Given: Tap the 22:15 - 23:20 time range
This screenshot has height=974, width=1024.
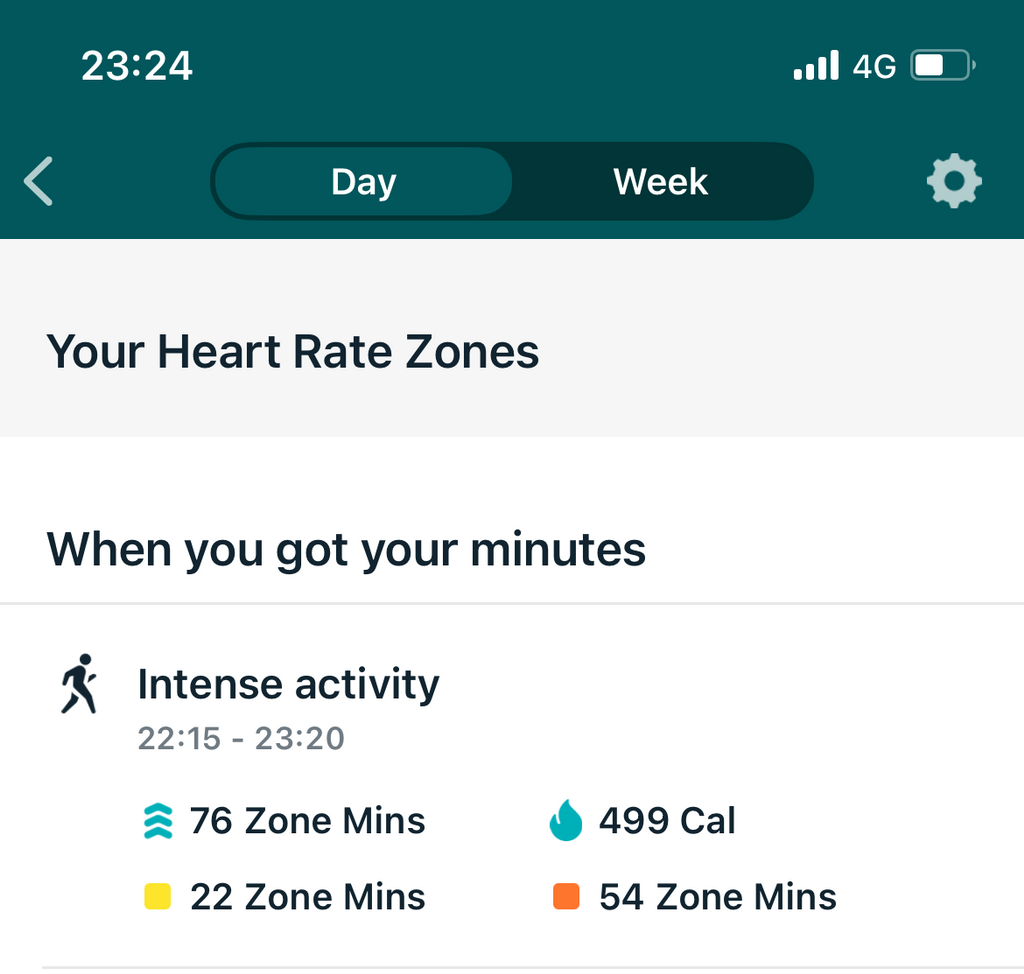Looking at the screenshot, I should (x=241, y=739).
